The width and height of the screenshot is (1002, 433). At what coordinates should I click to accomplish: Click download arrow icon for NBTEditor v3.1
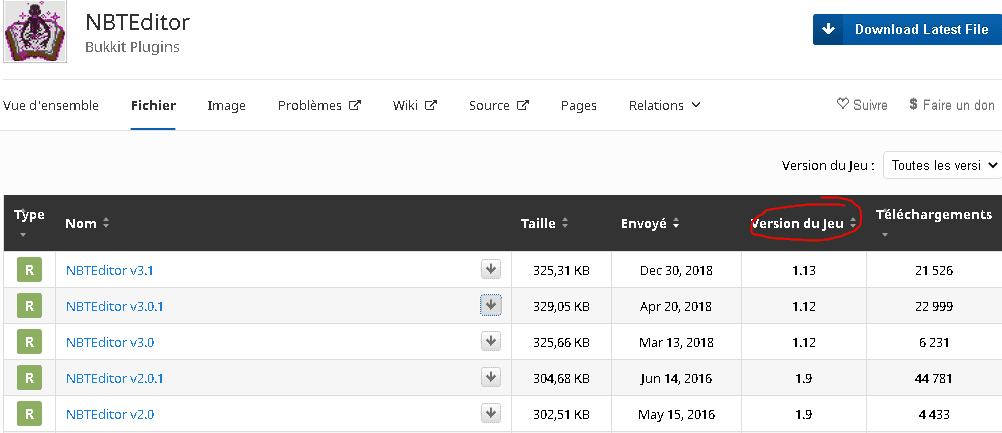point(490,269)
